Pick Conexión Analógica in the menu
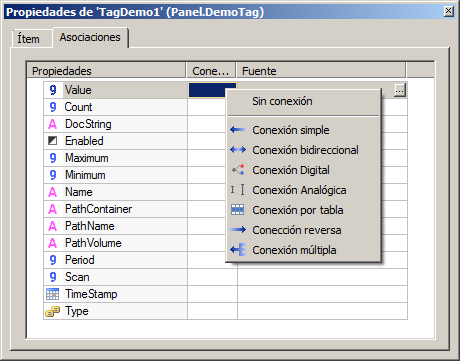 [x=303, y=190]
